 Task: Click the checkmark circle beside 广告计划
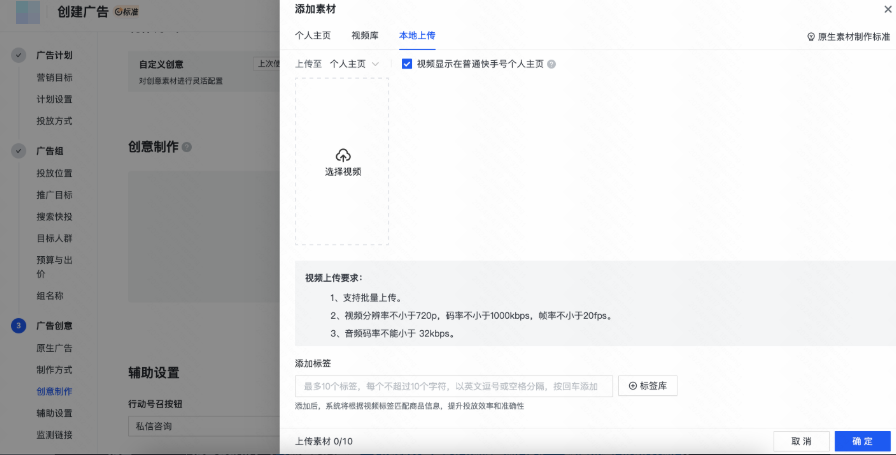19,55
